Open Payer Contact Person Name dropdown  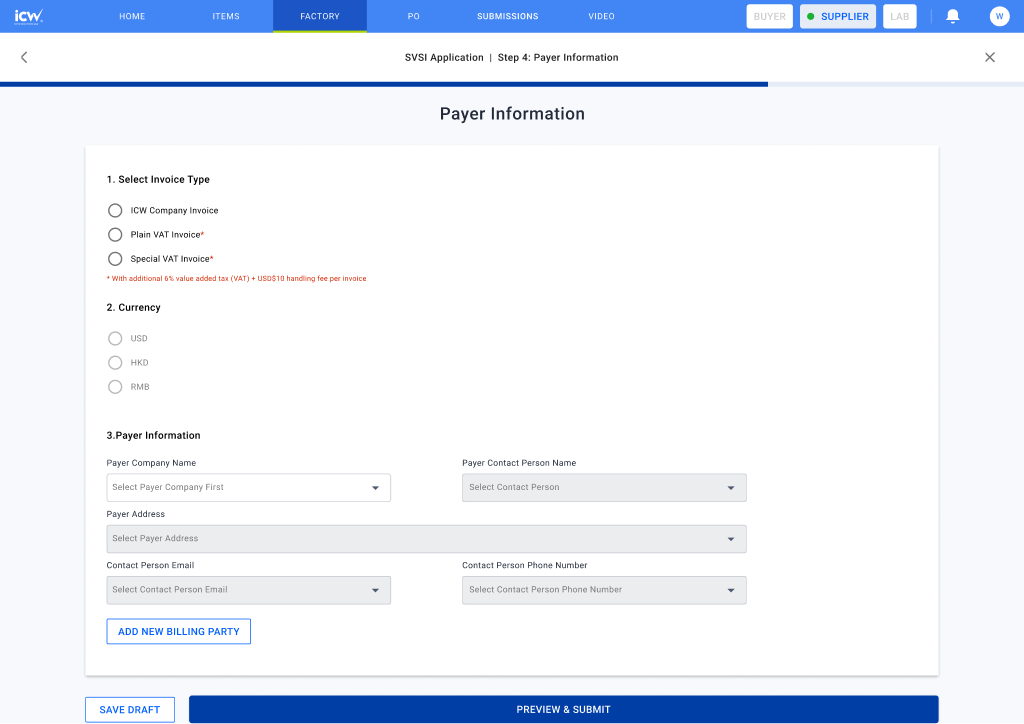pyautogui.click(x=604, y=488)
